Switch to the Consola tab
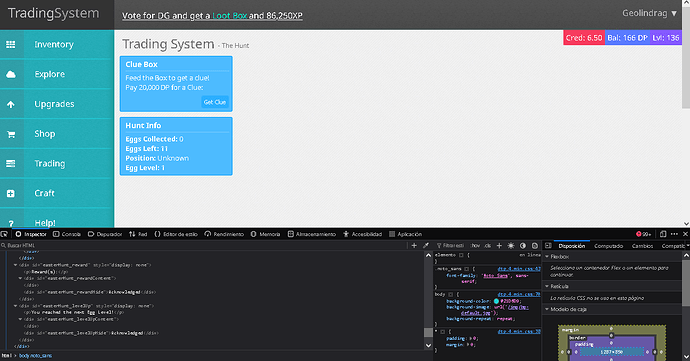690x361 pixels. [67, 234]
